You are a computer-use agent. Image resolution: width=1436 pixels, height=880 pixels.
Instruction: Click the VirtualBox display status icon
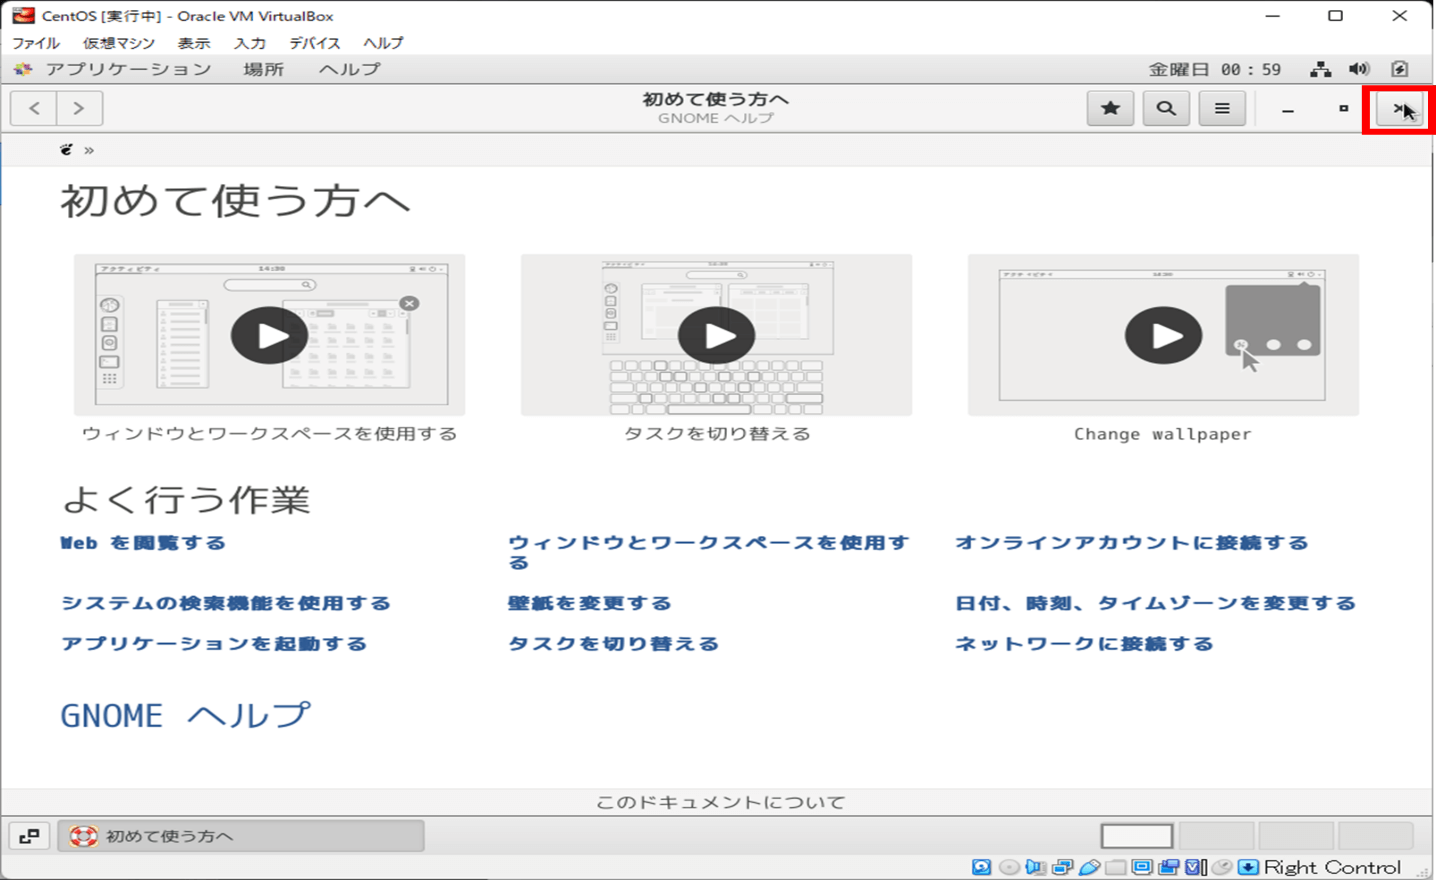pyautogui.click(x=1142, y=867)
